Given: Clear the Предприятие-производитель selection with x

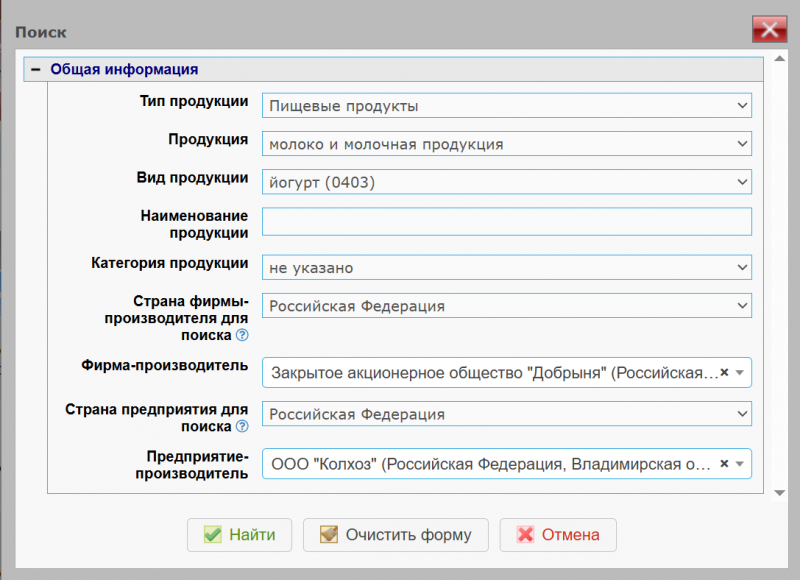Looking at the screenshot, I should pos(724,464).
